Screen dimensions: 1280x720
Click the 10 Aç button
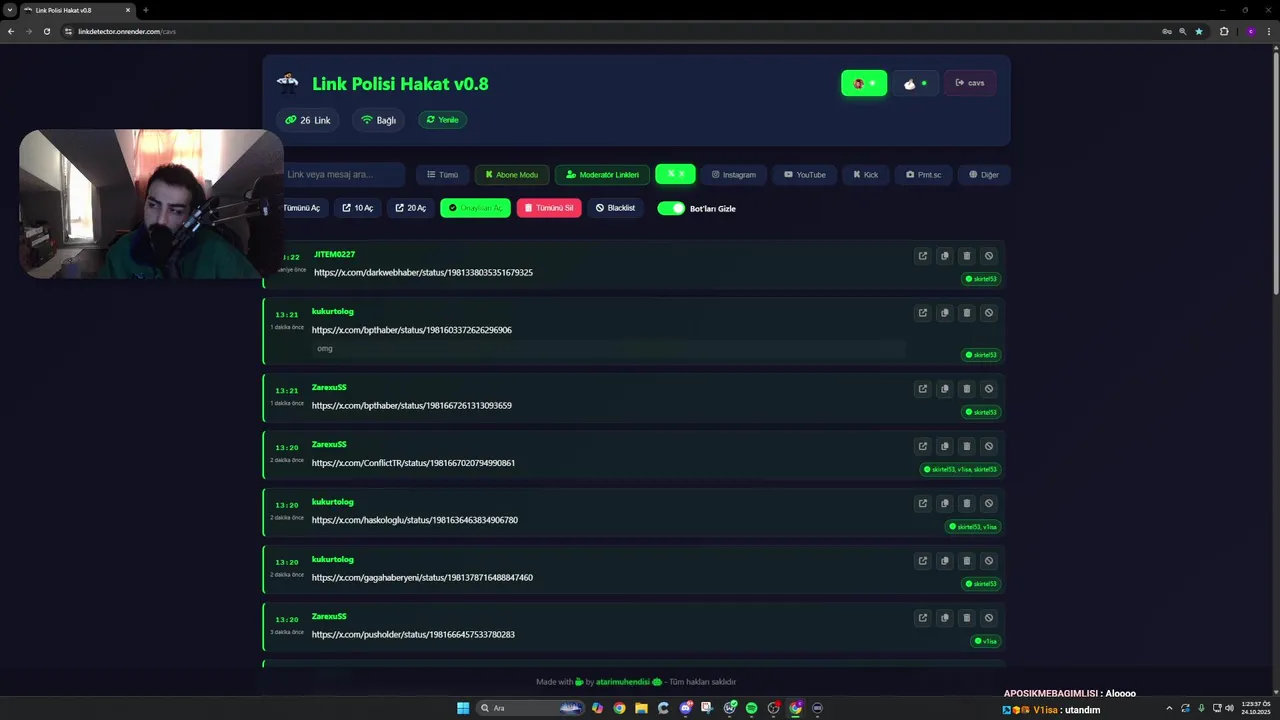[x=357, y=208]
